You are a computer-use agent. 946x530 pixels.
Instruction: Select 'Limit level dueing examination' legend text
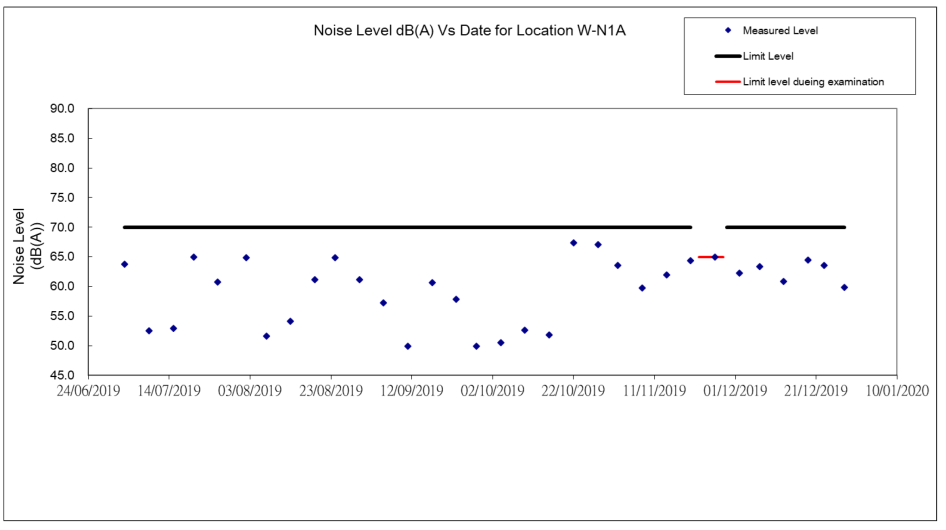point(813,82)
